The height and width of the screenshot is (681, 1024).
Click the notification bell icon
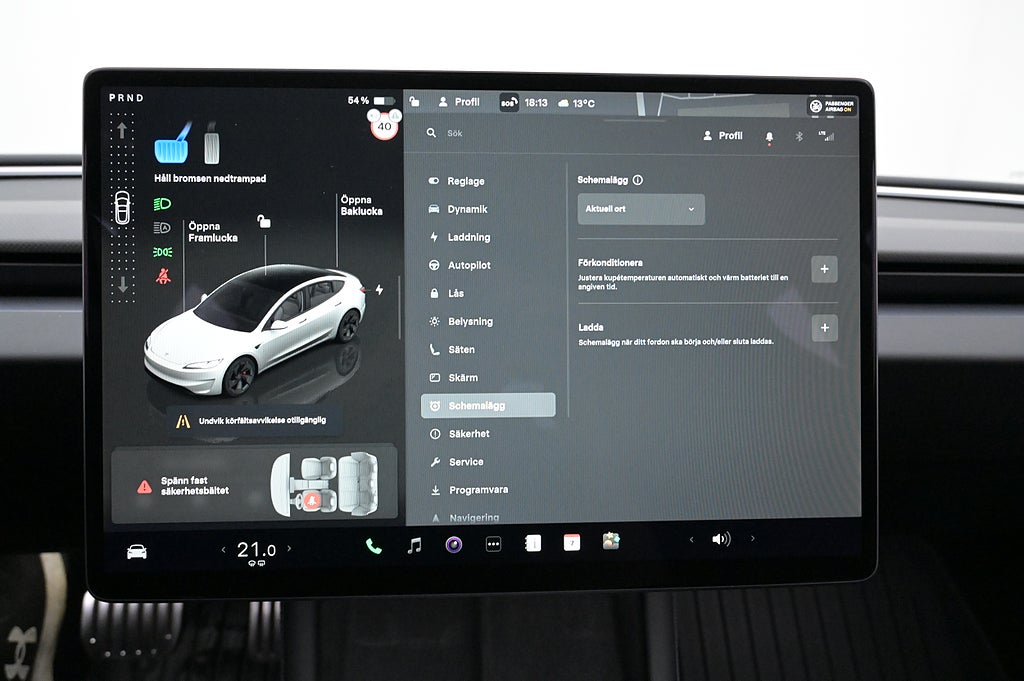point(769,136)
